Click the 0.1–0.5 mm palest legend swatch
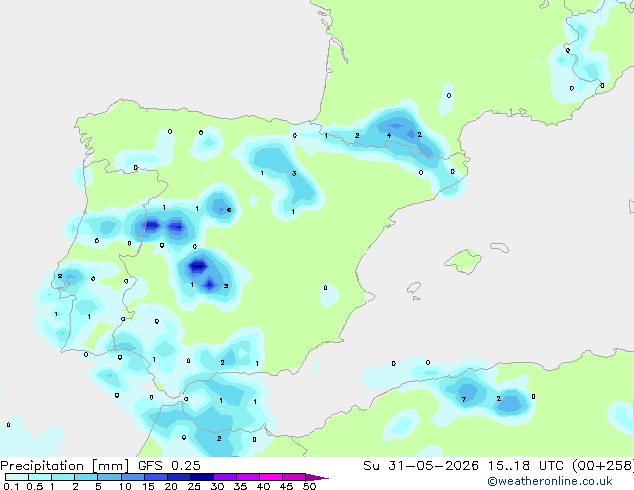 [17, 477]
